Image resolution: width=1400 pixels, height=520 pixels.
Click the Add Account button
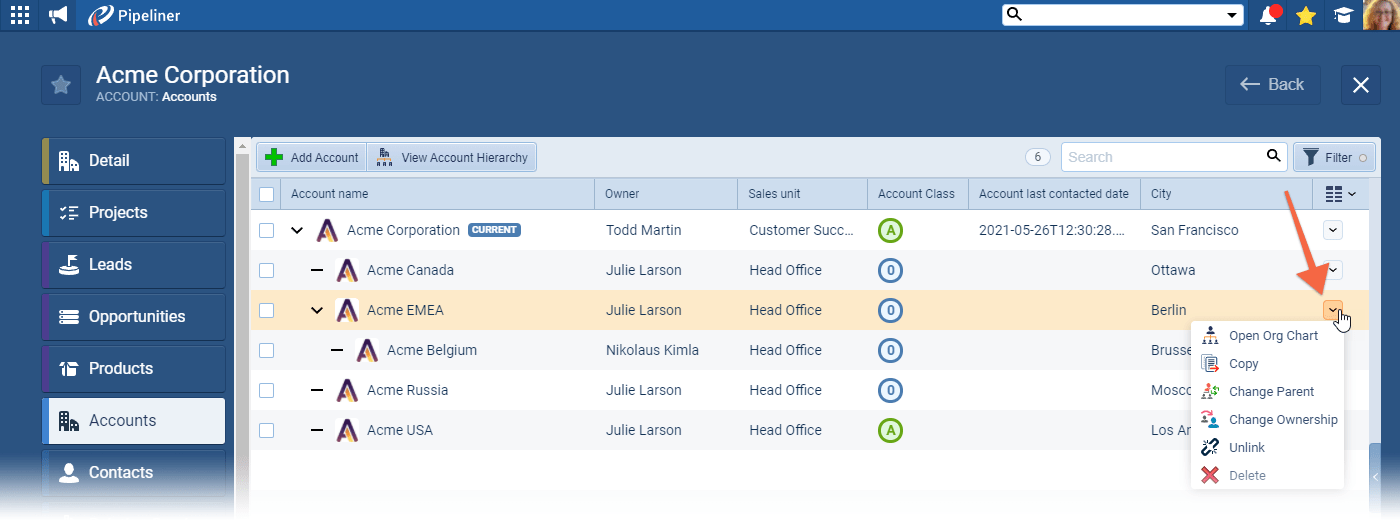click(312, 157)
